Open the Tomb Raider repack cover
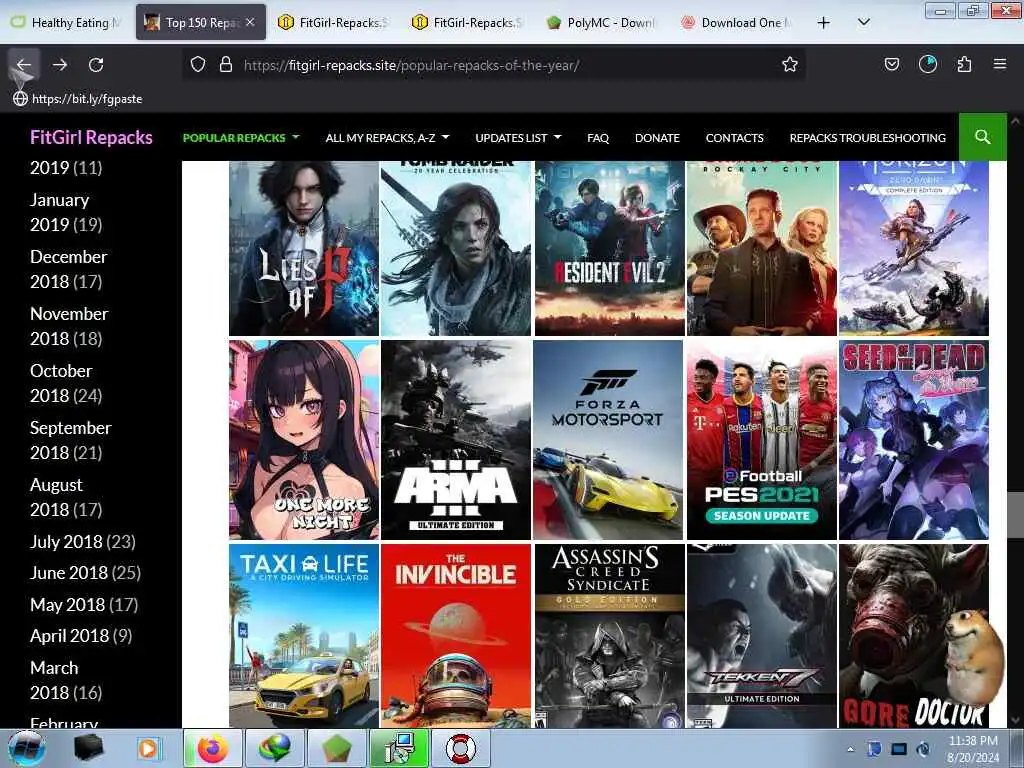Image resolution: width=1024 pixels, height=768 pixels. (456, 248)
